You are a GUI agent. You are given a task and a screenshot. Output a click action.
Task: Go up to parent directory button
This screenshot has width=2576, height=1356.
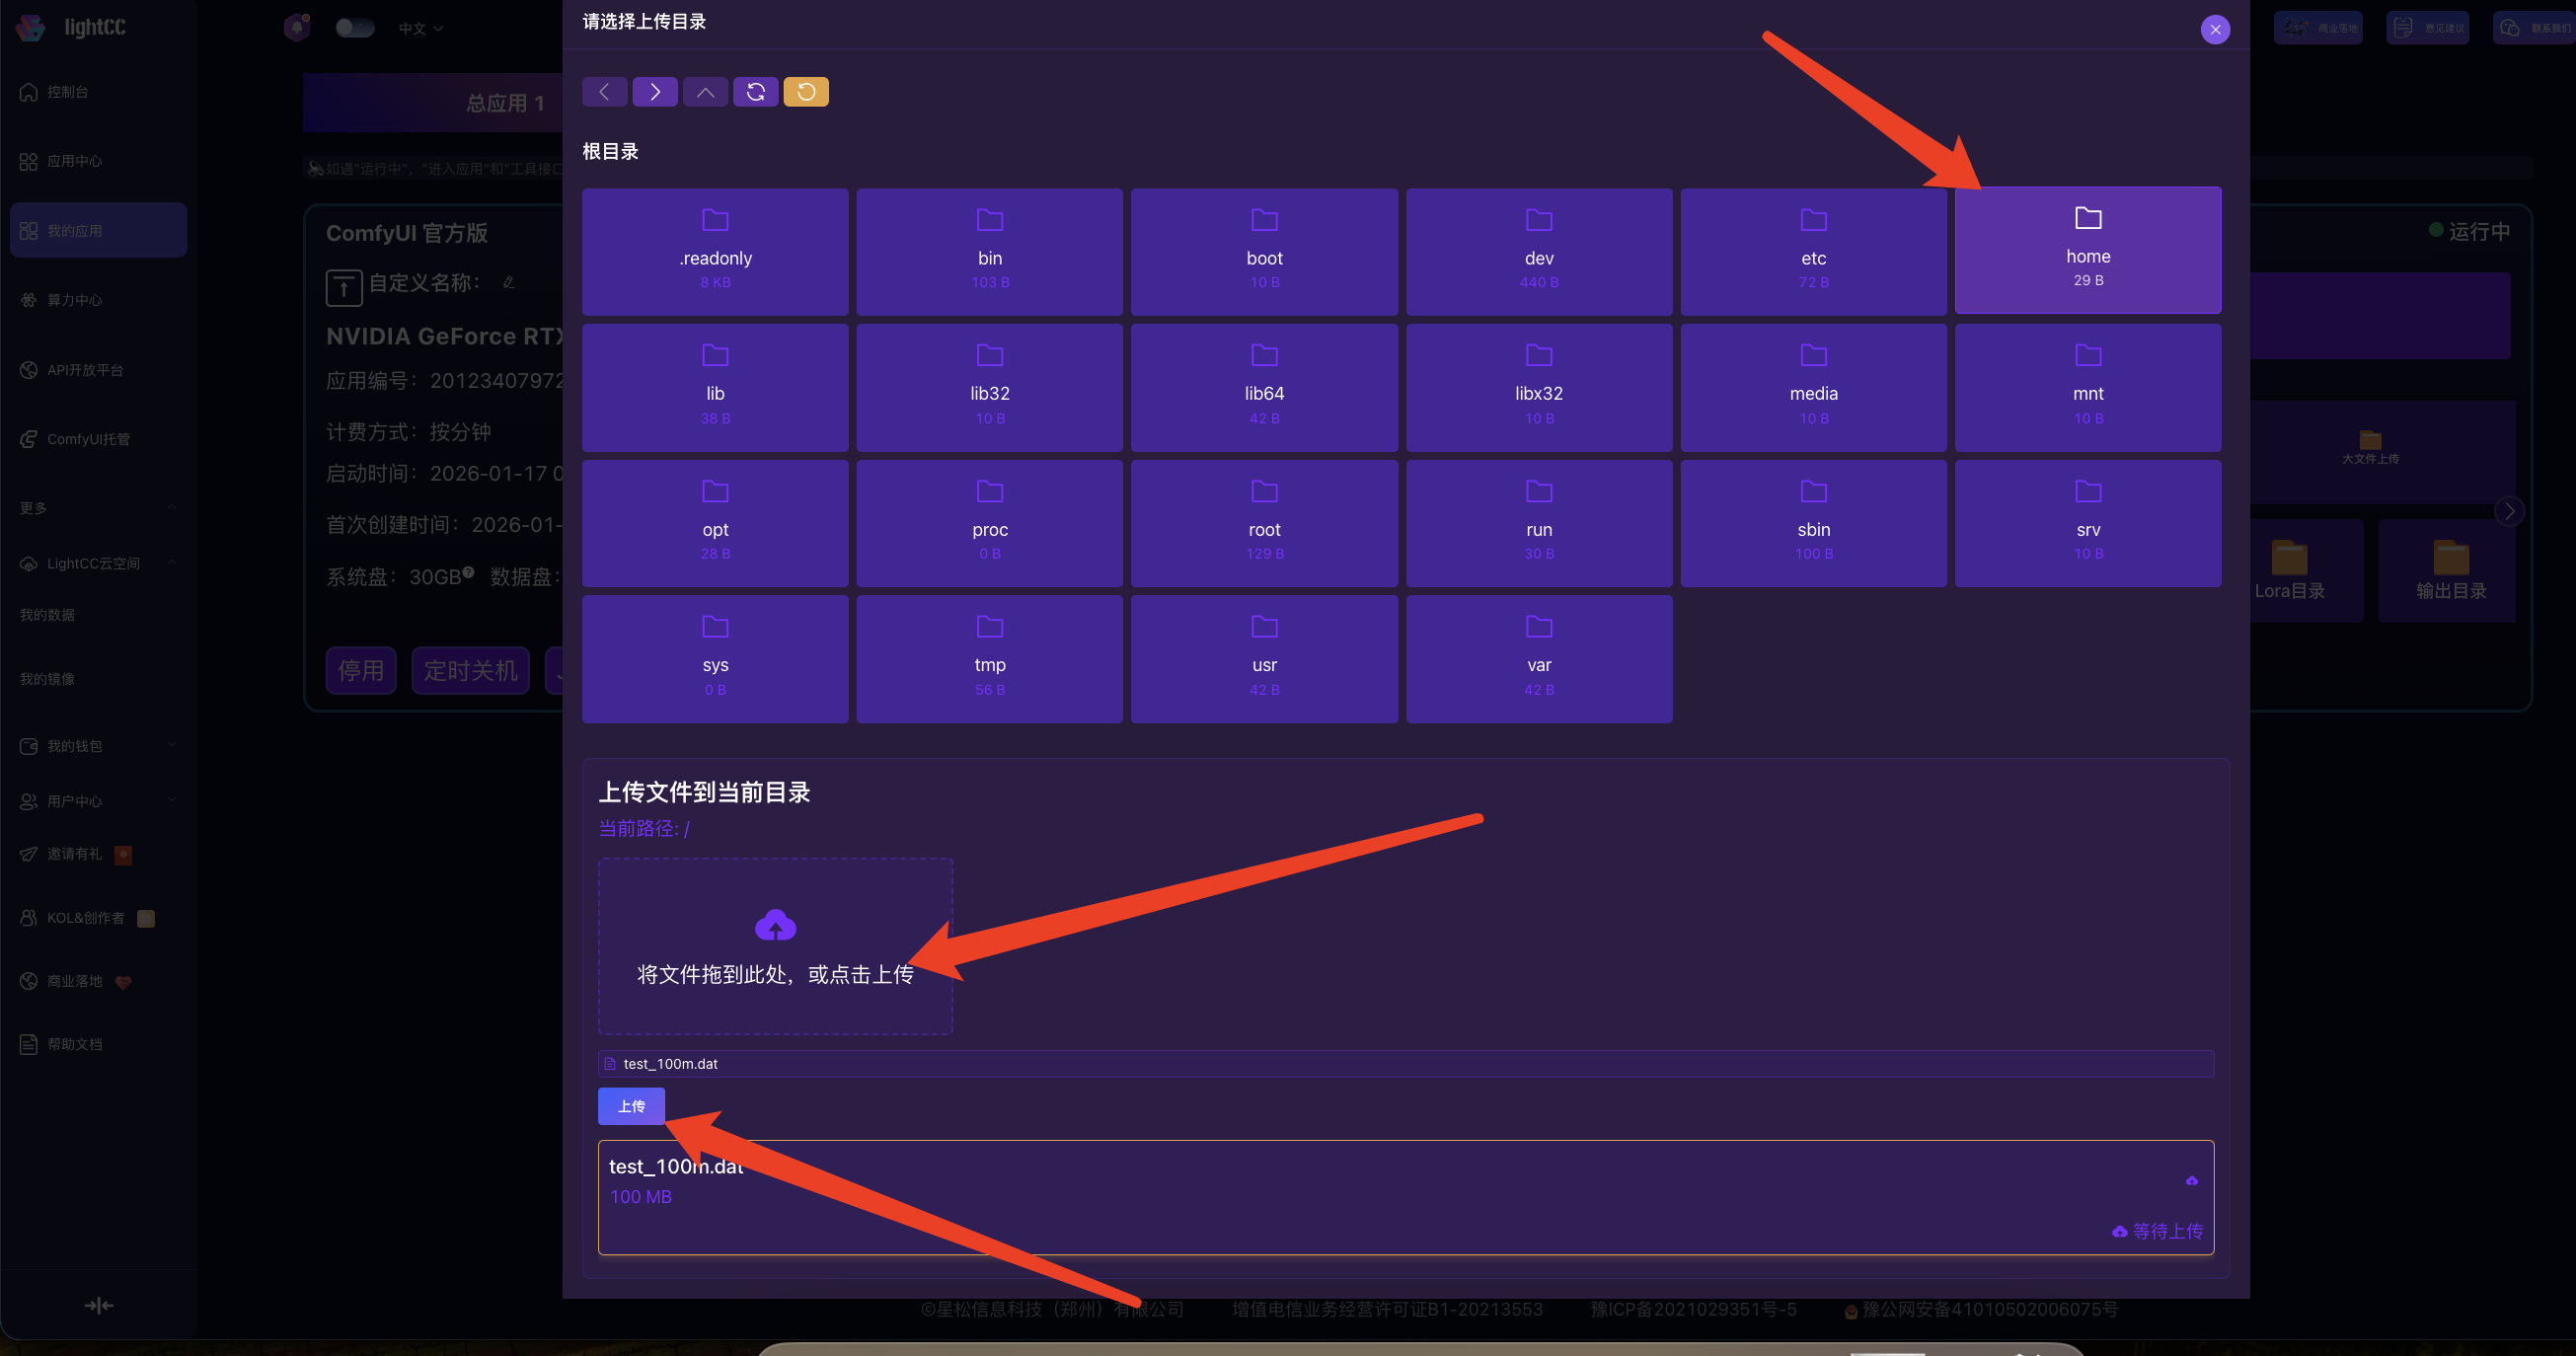[x=705, y=92]
